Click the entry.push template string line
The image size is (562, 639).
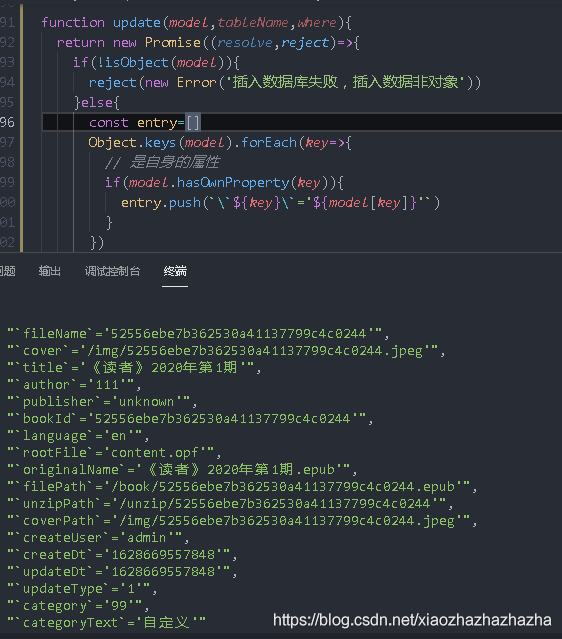pos(280,203)
